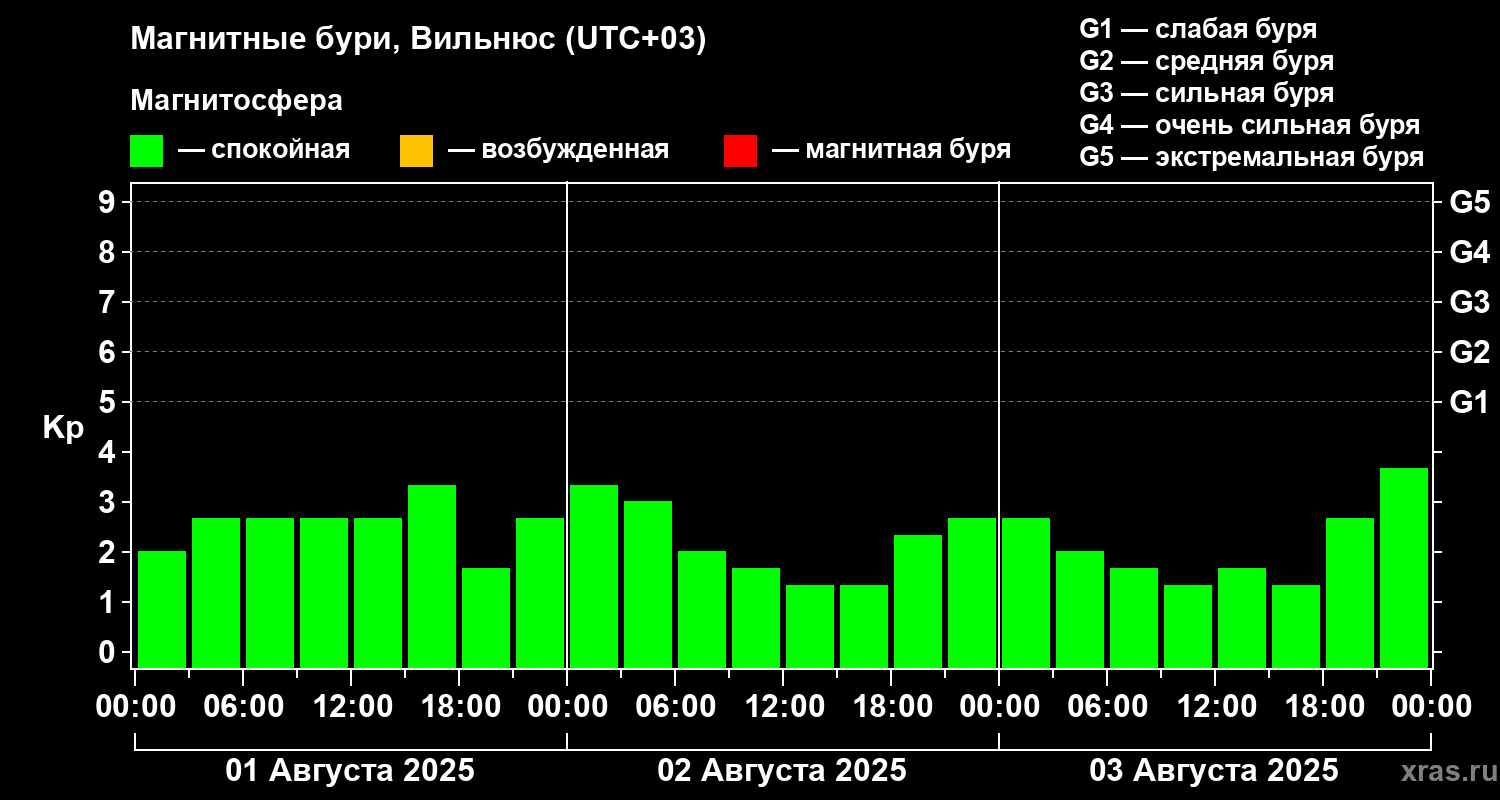Click the '03 Августа 2025' date label

tap(1214, 771)
